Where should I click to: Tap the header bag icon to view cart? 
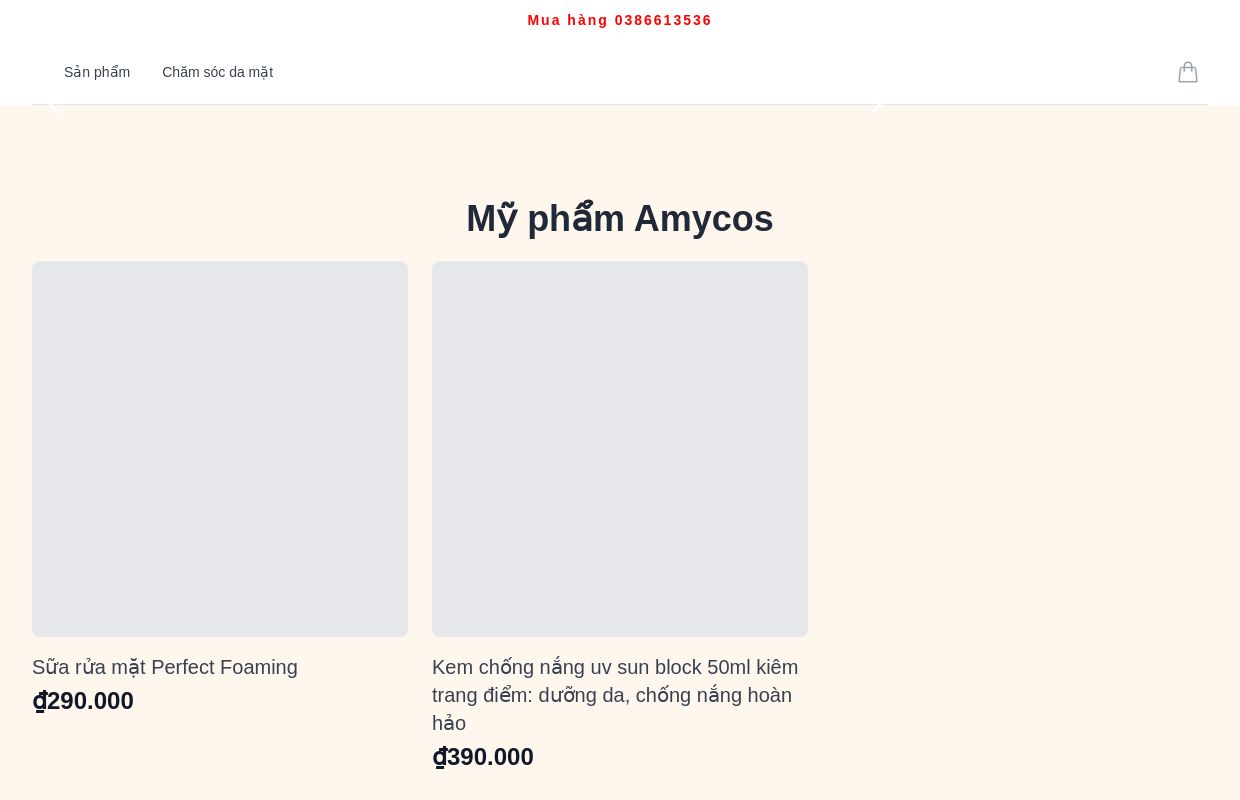tap(1188, 72)
